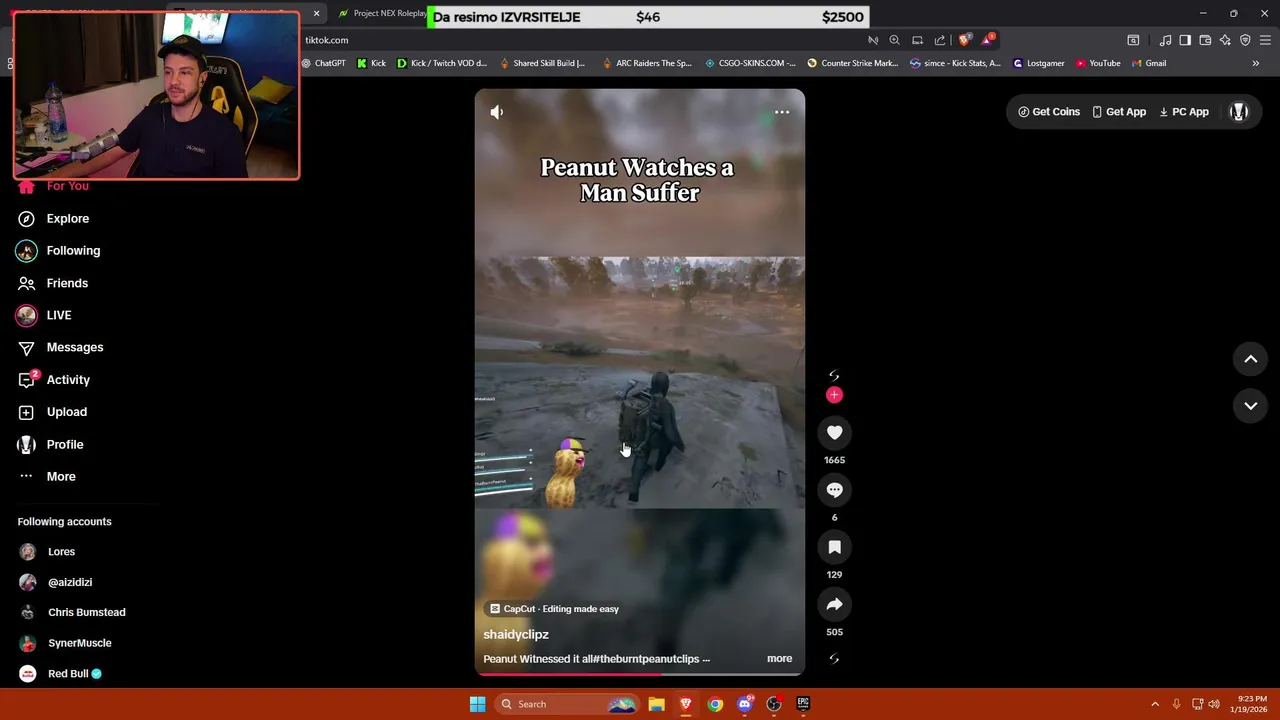1280x720 pixels.
Task: Open comments via speech bubble icon
Action: 834,490
